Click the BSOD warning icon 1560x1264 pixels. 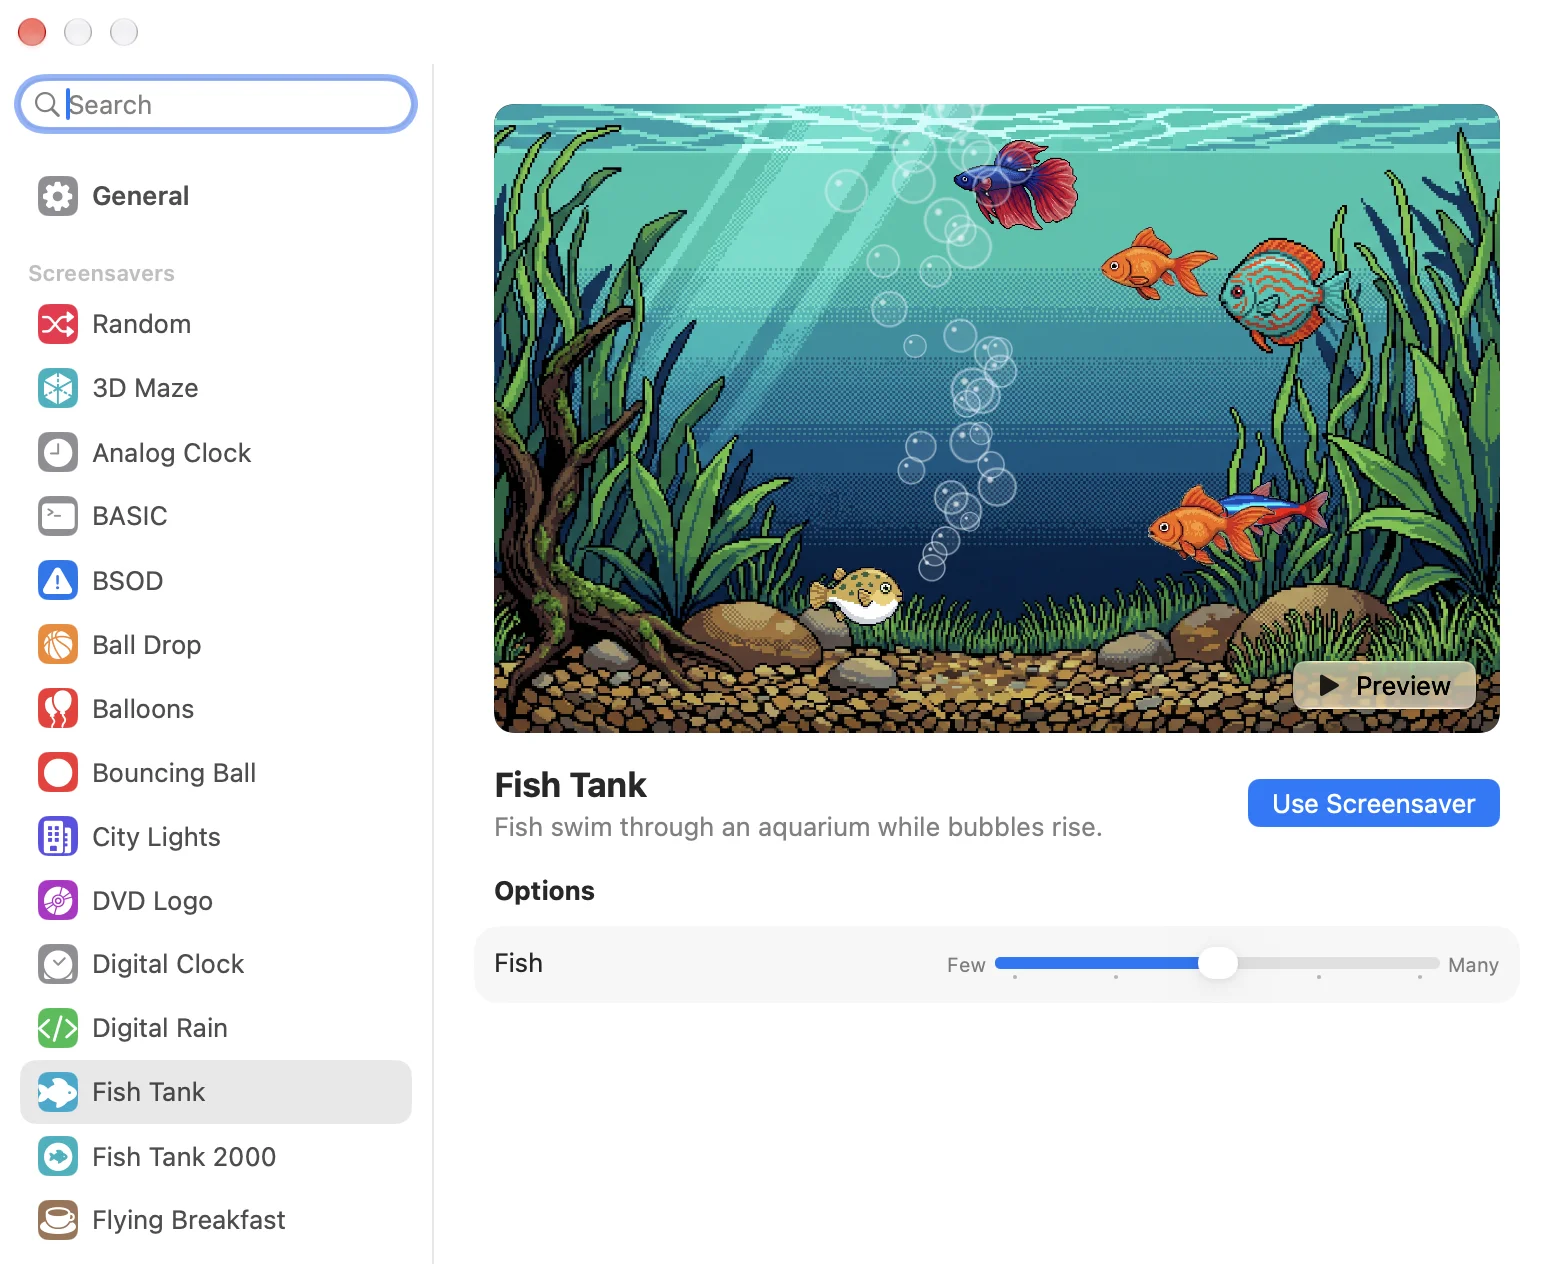pos(58,580)
